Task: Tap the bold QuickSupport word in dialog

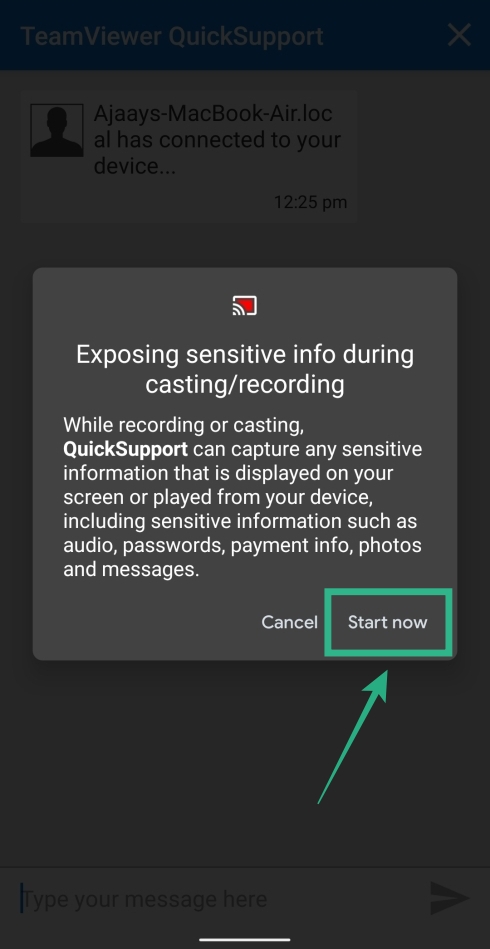Action: click(126, 450)
